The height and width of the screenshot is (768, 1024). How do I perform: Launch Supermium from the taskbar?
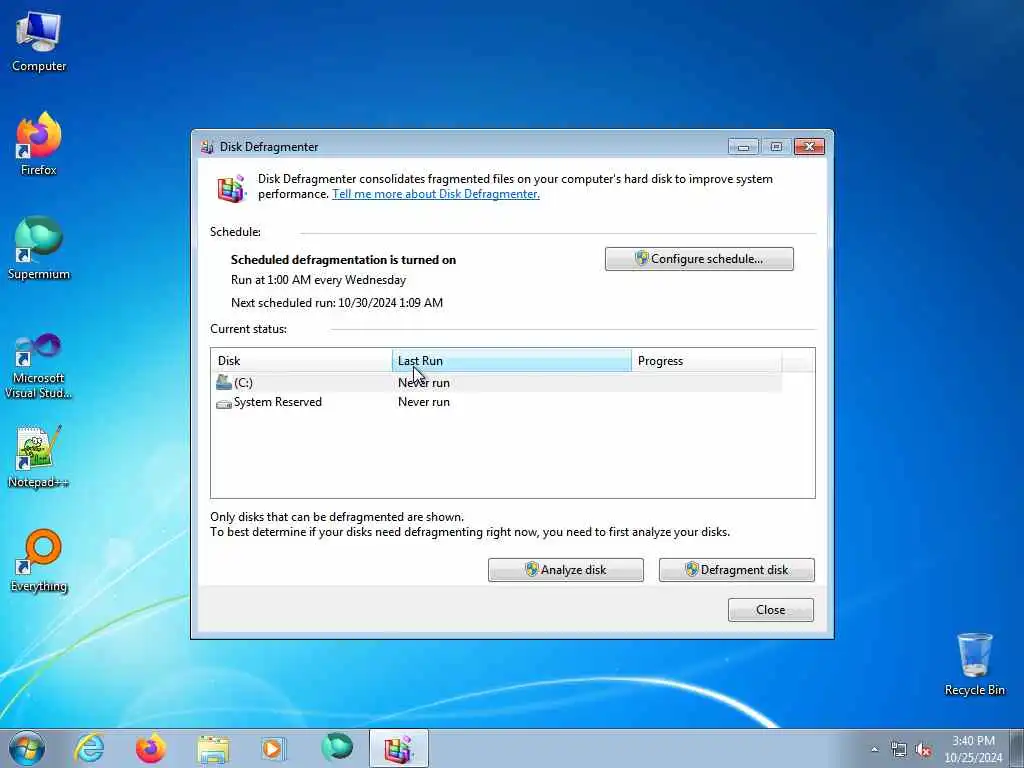(x=336, y=747)
